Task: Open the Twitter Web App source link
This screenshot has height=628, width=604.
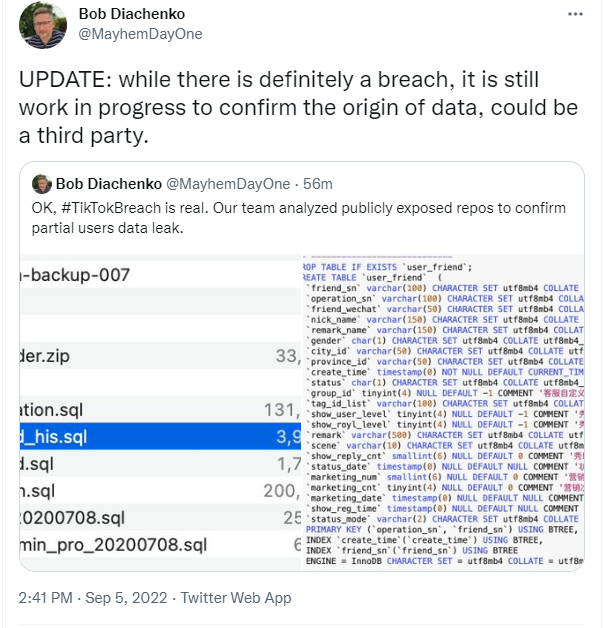Action: tap(239, 597)
